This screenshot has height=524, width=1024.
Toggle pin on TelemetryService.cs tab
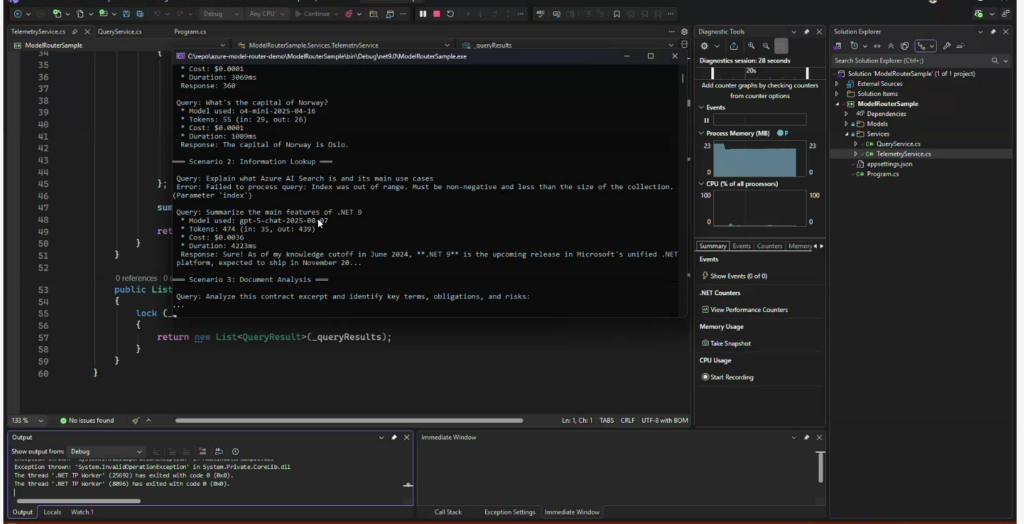click(x=73, y=32)
